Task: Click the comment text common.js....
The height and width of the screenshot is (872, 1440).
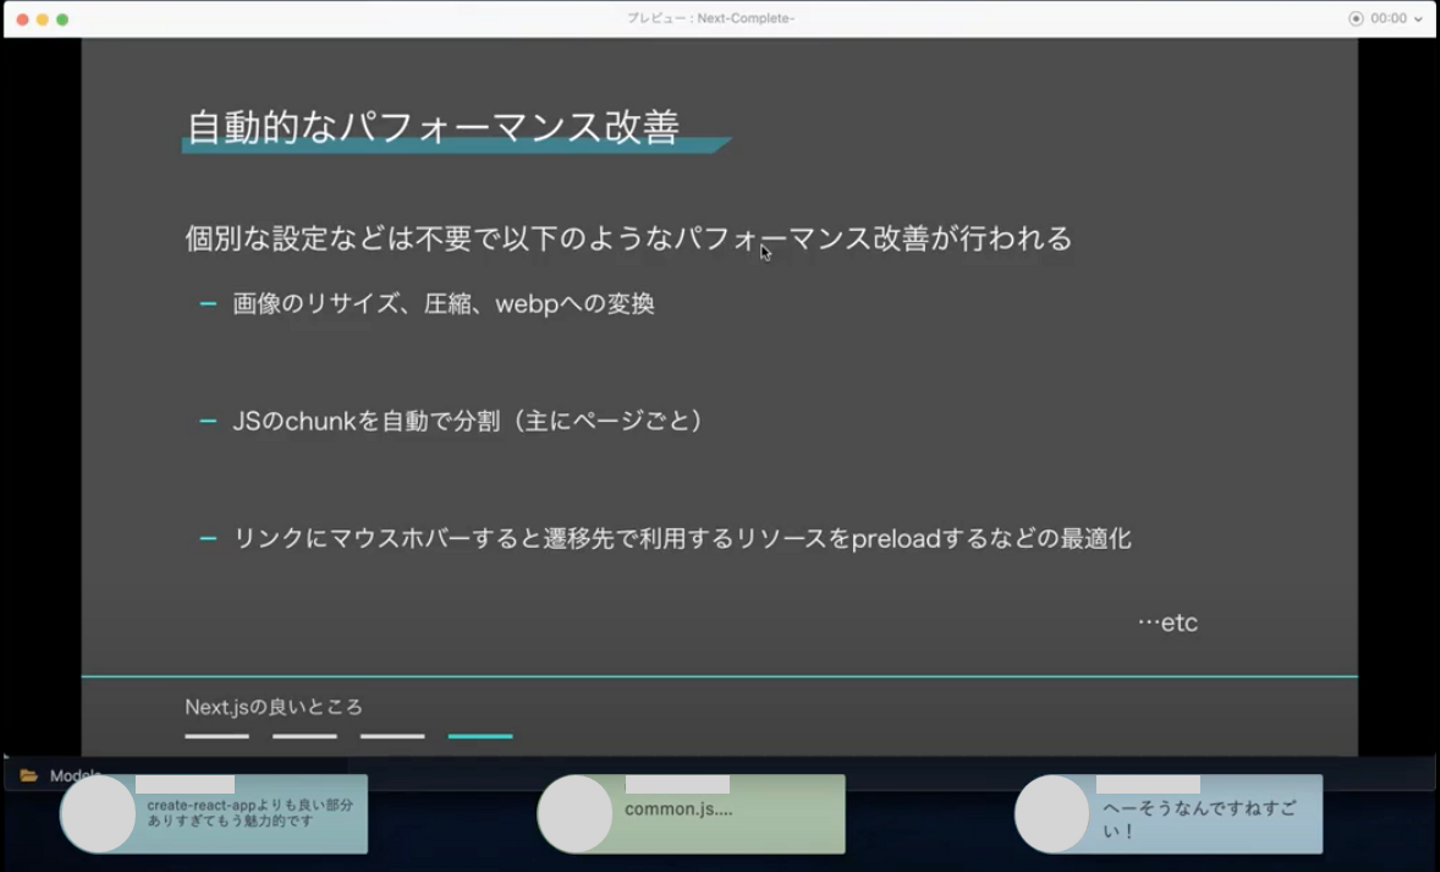Action: click(x=679, y=809)
